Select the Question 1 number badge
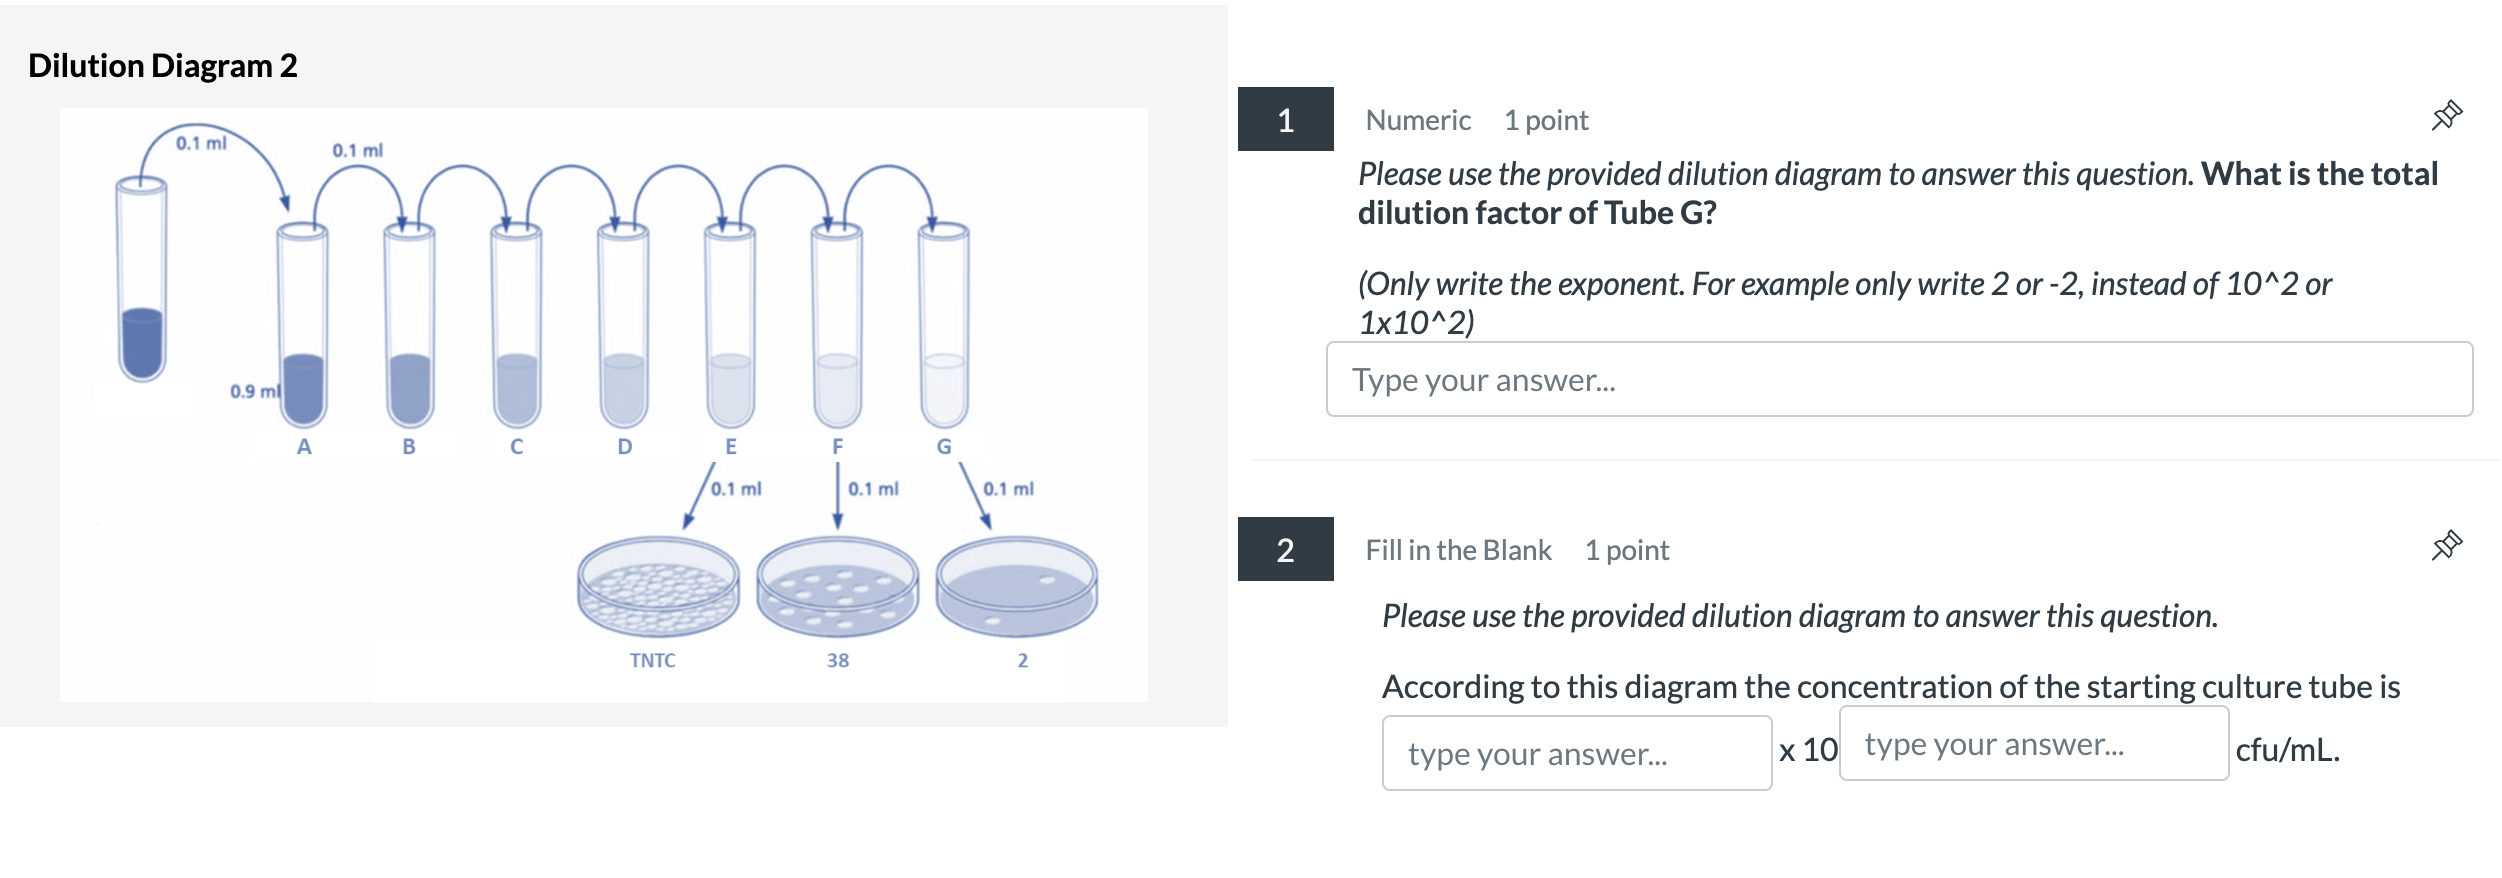 [1287, 120]
